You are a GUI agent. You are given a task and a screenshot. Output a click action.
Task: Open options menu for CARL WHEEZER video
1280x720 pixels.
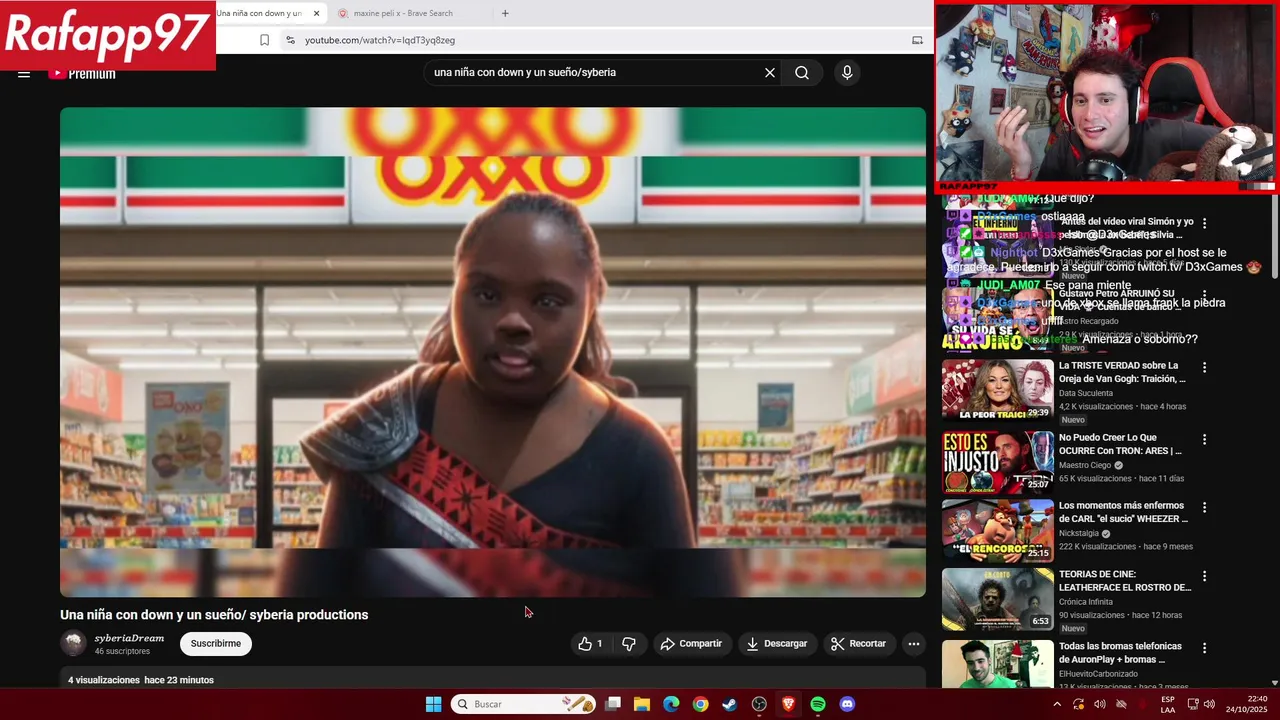click(x=1204, y=507)
